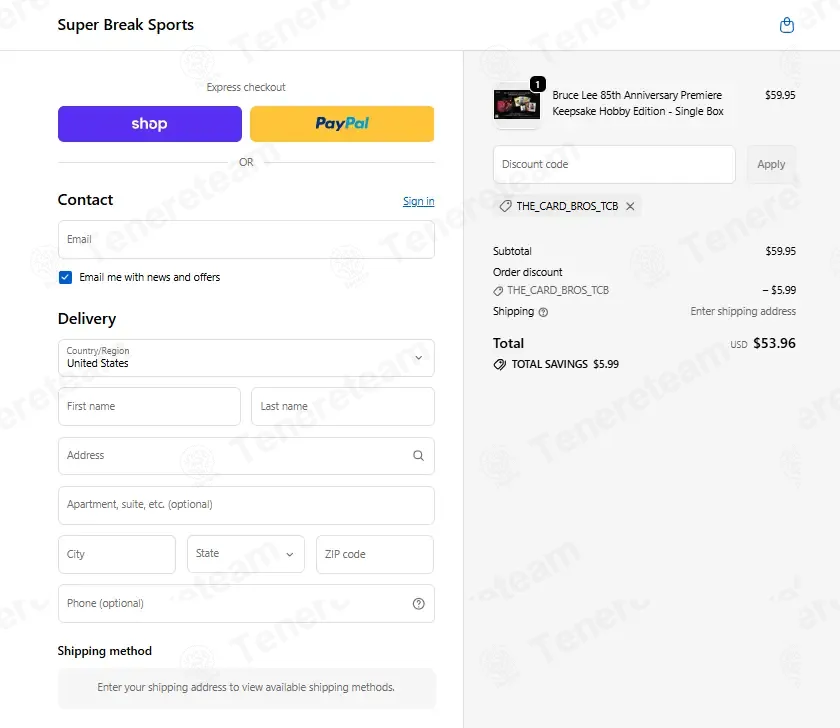Focus the Address field
The image size is (840, 728).
246,456
